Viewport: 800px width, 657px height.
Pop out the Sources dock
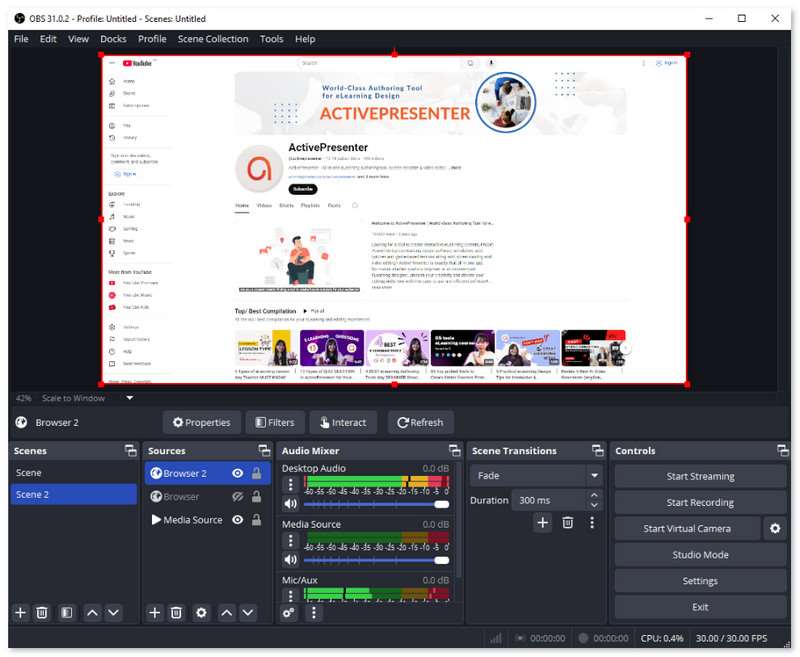tap(264, 450)
